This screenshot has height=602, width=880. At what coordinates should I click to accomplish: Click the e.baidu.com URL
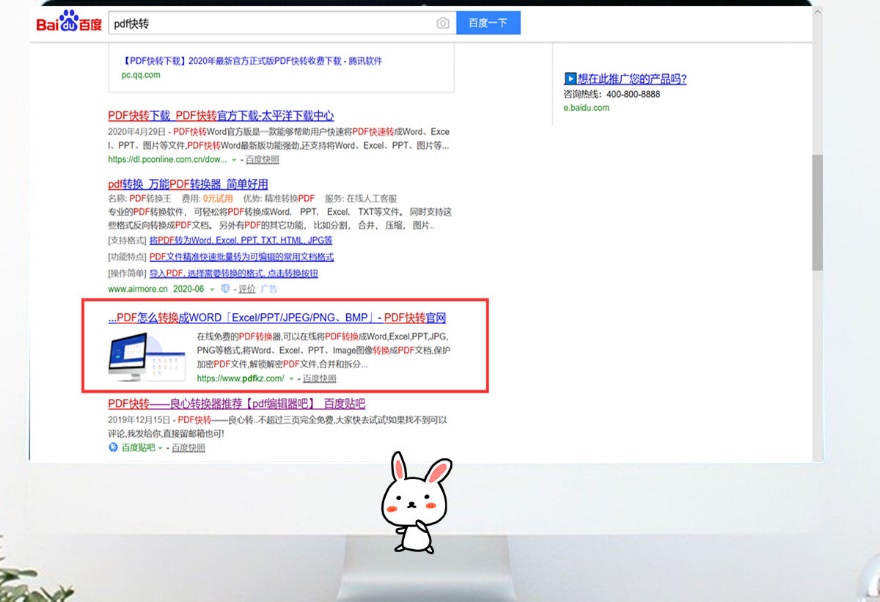pyautogui.click(x=586, y=108)
